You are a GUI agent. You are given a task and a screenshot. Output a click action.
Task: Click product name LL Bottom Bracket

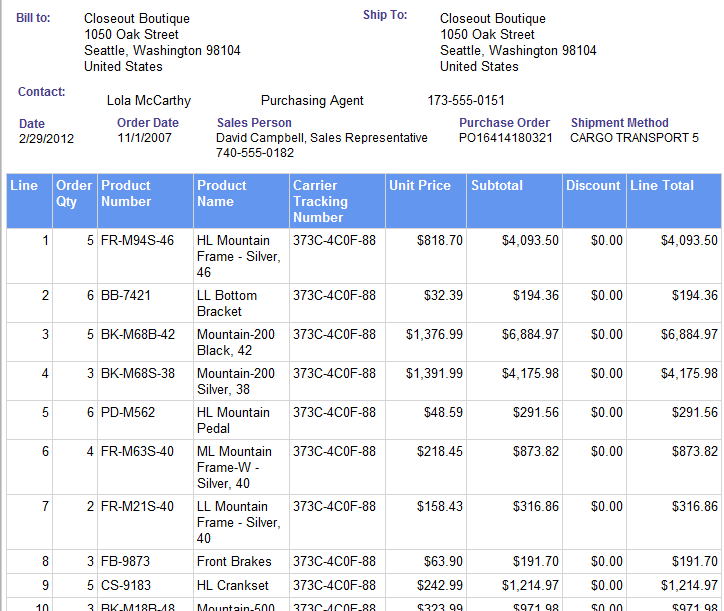tap(227, 303)
